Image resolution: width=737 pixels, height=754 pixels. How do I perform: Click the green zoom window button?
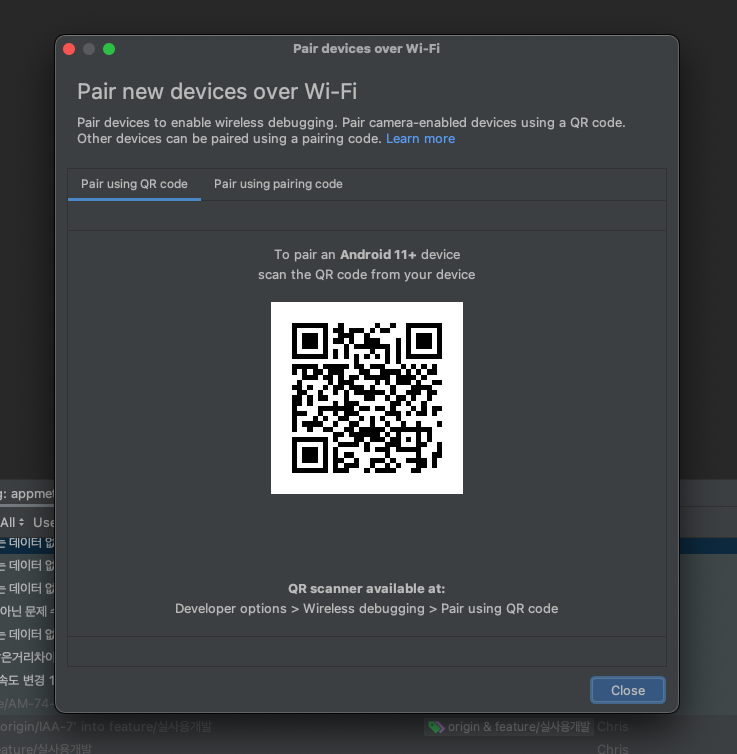[109, 49]
